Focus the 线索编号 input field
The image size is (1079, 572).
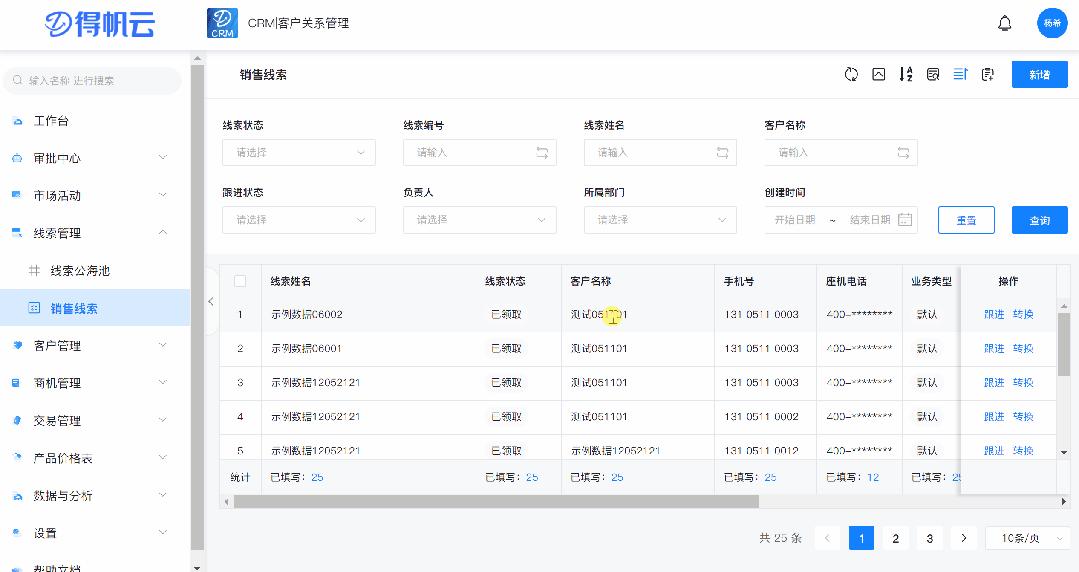480,153
